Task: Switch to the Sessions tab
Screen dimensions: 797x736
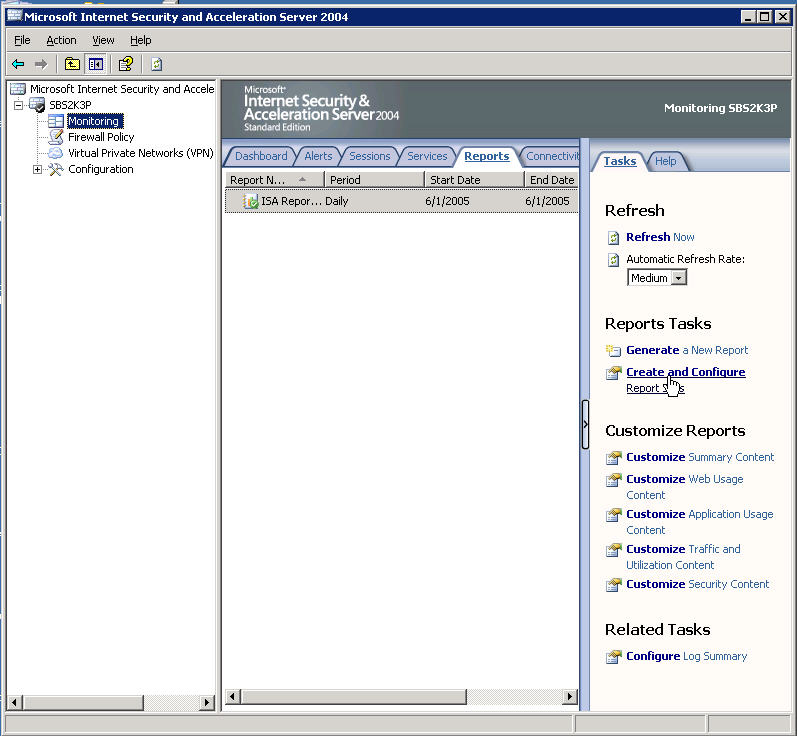Action: click(370, 156)
